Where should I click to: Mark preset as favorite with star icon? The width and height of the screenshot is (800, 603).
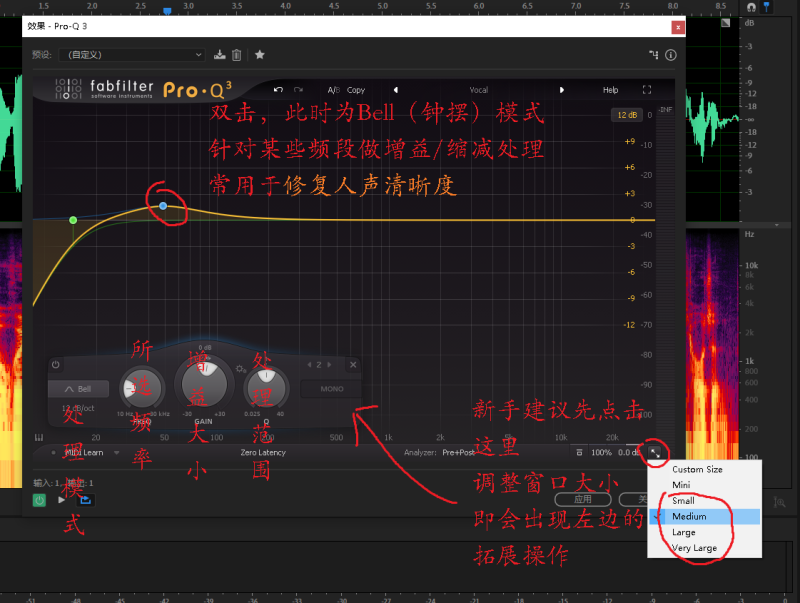pyautogui.click(x=260, y=55)
